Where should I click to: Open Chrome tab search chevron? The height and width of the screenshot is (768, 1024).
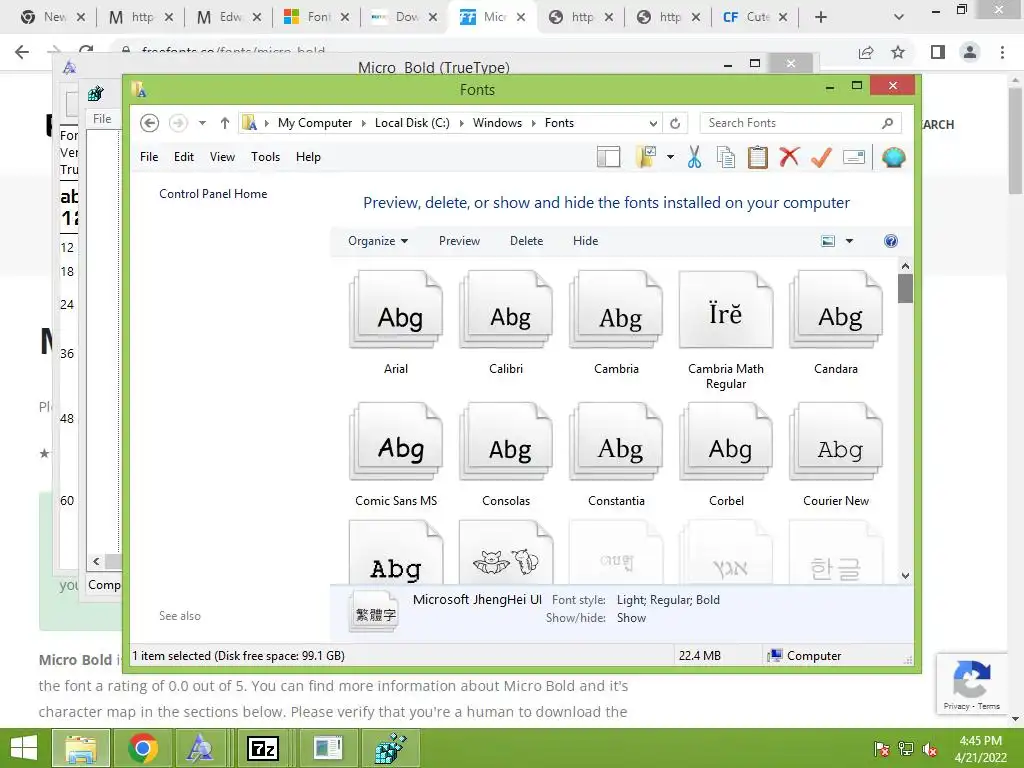pos(899,17)
